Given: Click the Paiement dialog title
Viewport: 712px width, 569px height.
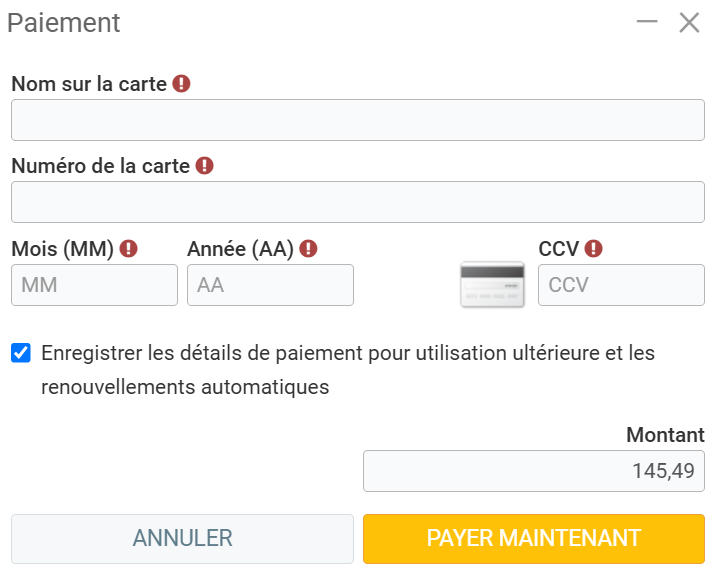Looking at the screenshot, I should tap(64, 23).
